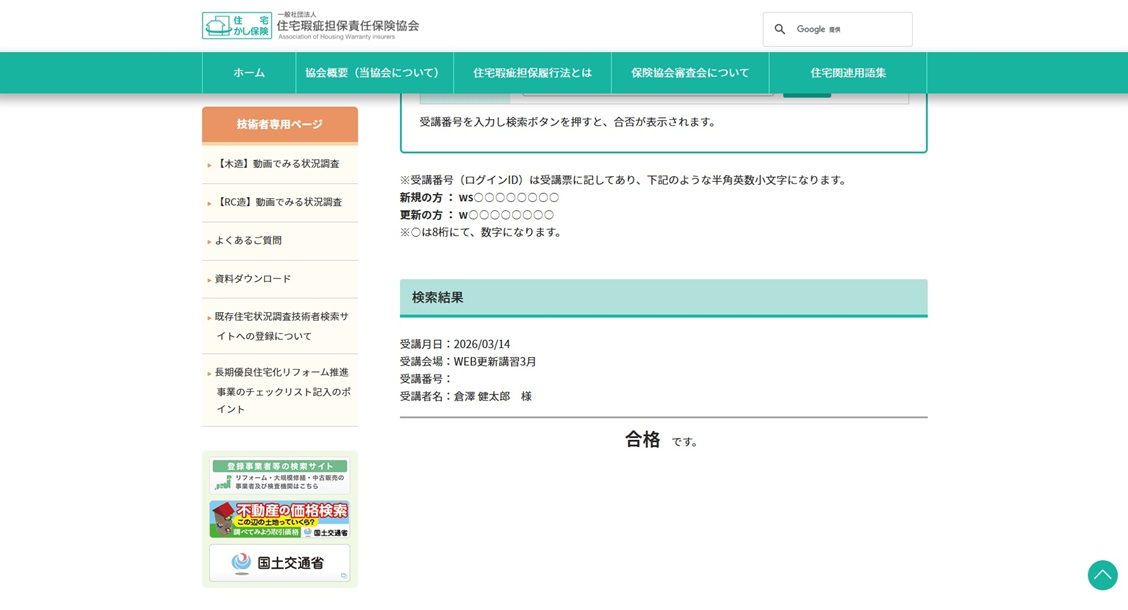Click the magnifier search icon
1128x610 pixels.
coord(780,30)
